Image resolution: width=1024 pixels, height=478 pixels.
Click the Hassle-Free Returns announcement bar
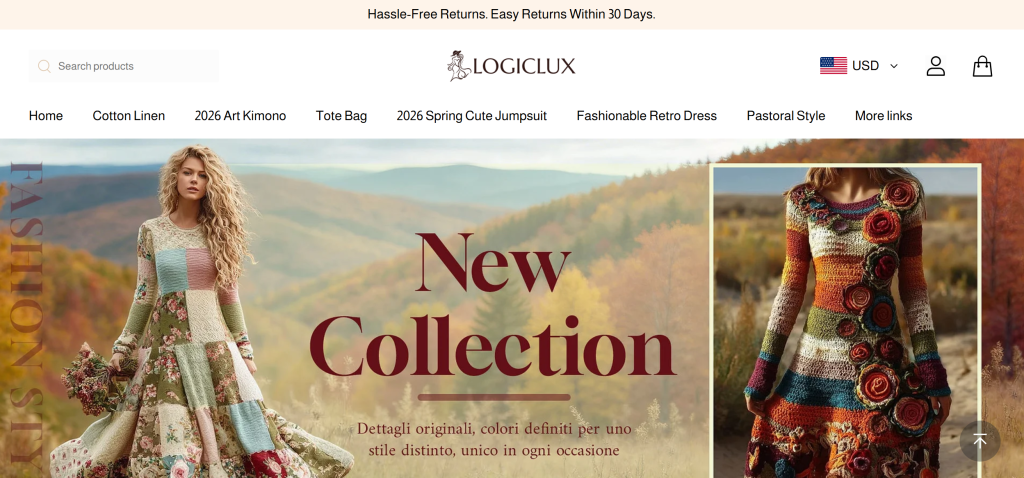(x=512, y=14)
